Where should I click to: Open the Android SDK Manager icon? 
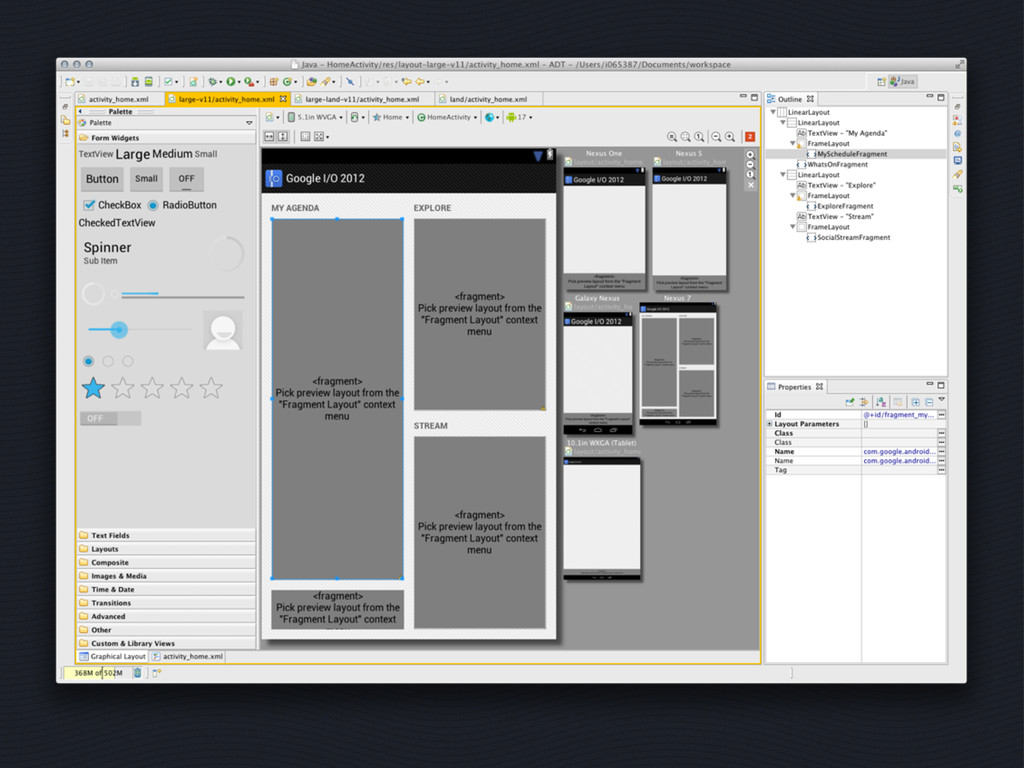[x=135, y=82]
